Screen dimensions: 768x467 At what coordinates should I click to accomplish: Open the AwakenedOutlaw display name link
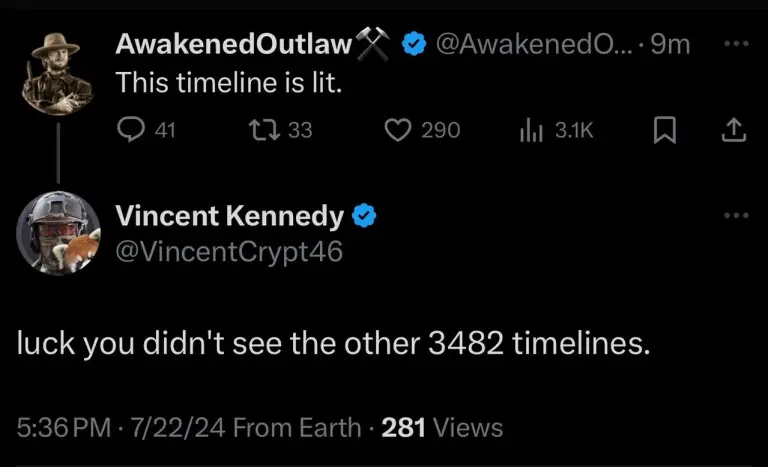(x=234, y=44)
